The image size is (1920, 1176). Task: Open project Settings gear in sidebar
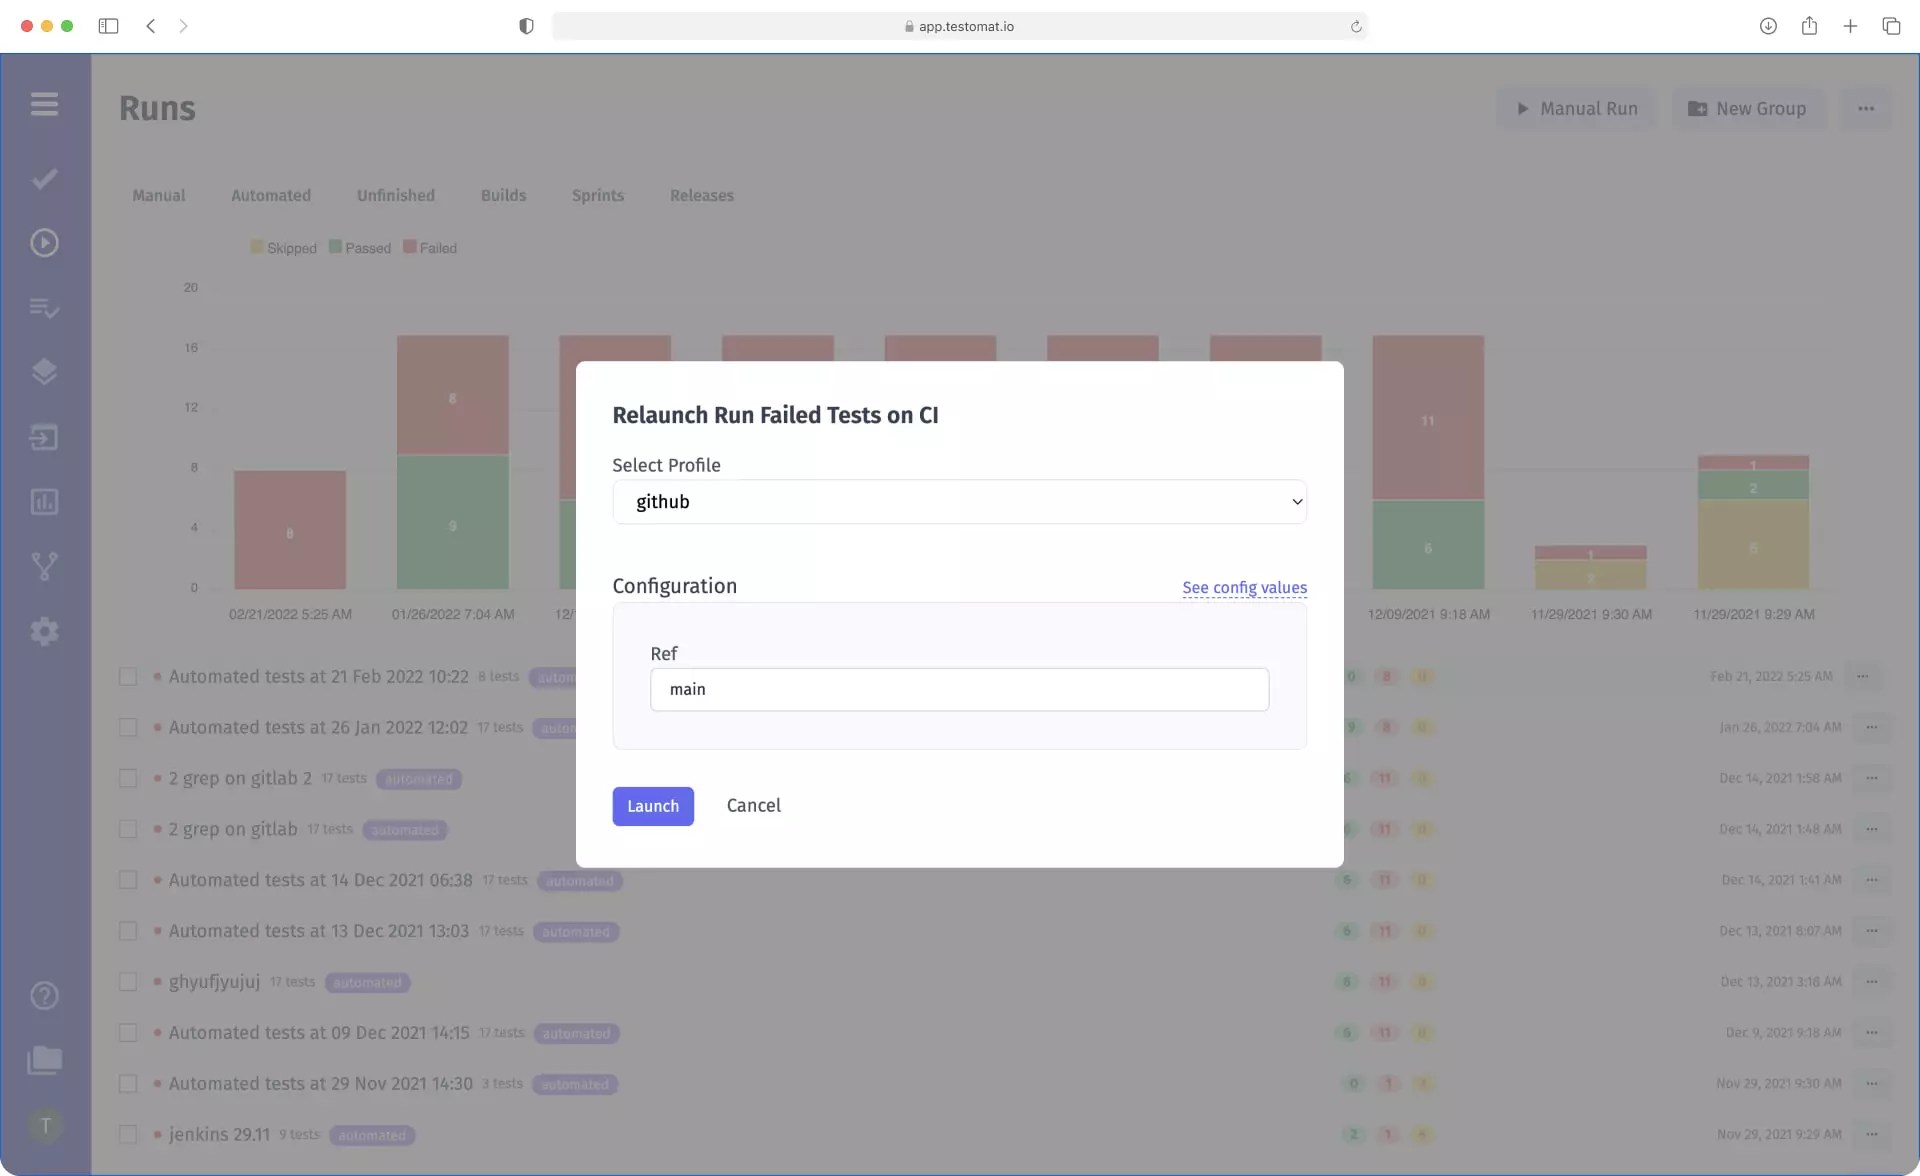[x=45, y=631]
